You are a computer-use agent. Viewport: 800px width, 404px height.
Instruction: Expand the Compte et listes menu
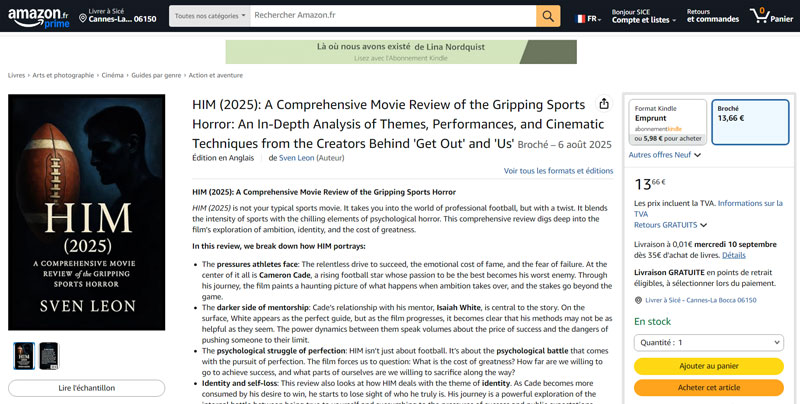tap(644, 16)
